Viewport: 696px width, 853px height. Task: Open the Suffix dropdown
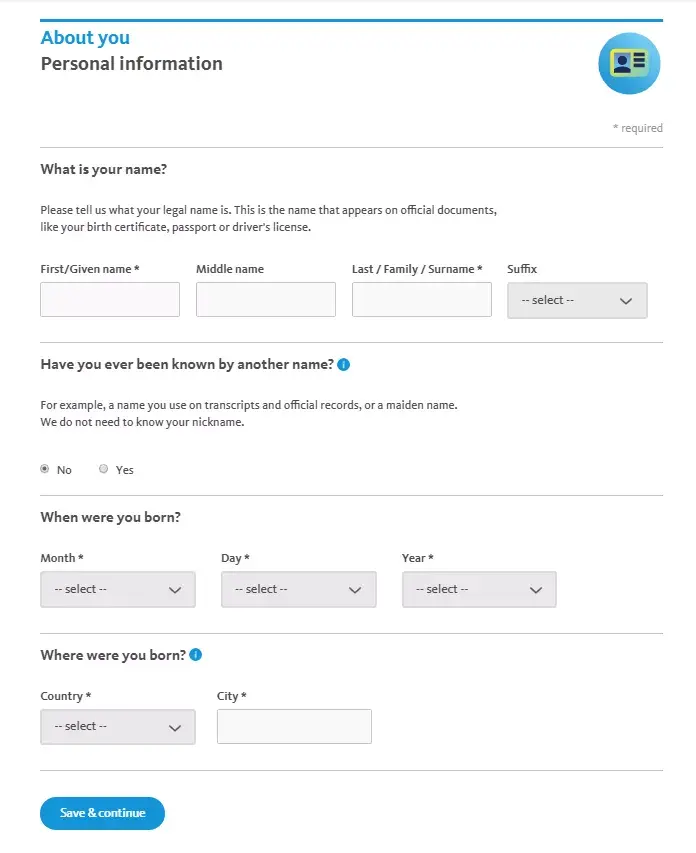pos(577,300)
